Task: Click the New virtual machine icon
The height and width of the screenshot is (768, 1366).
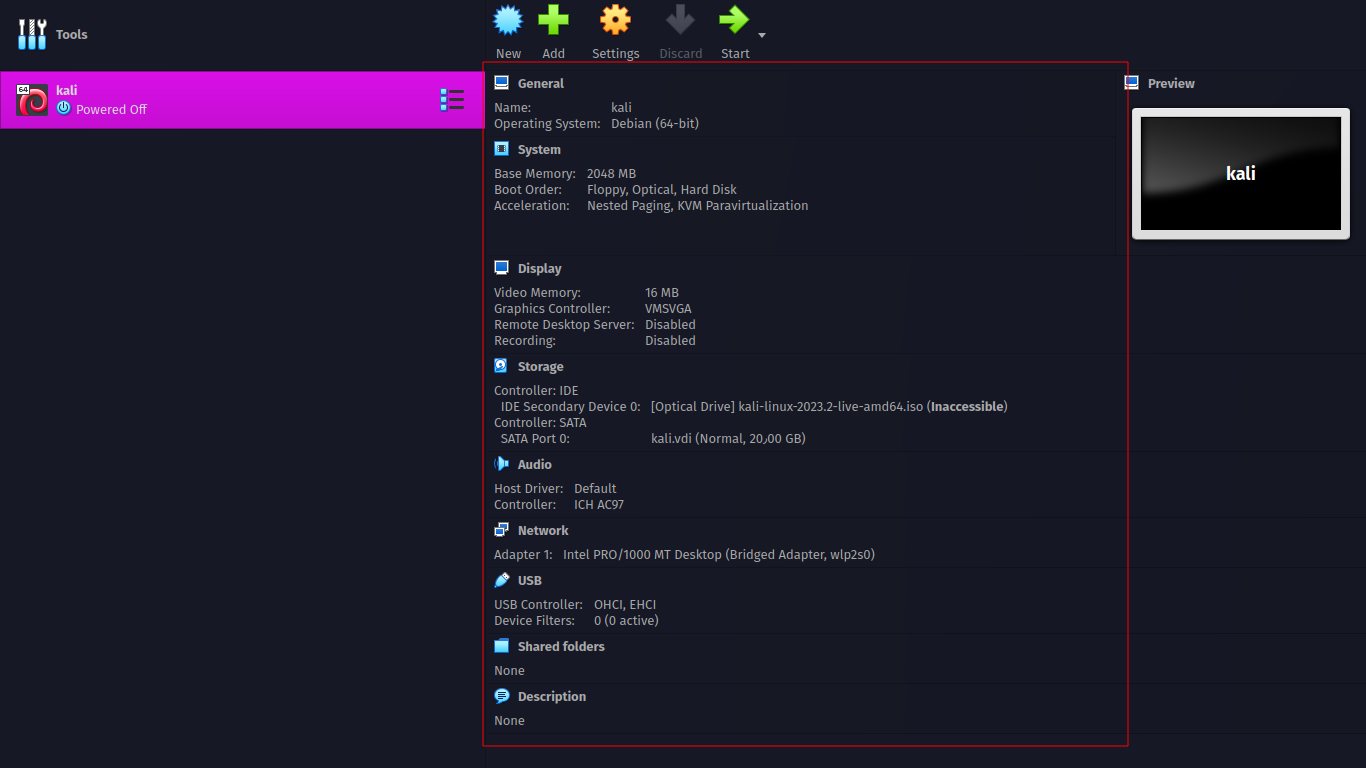Action: [x=508, y=20]
